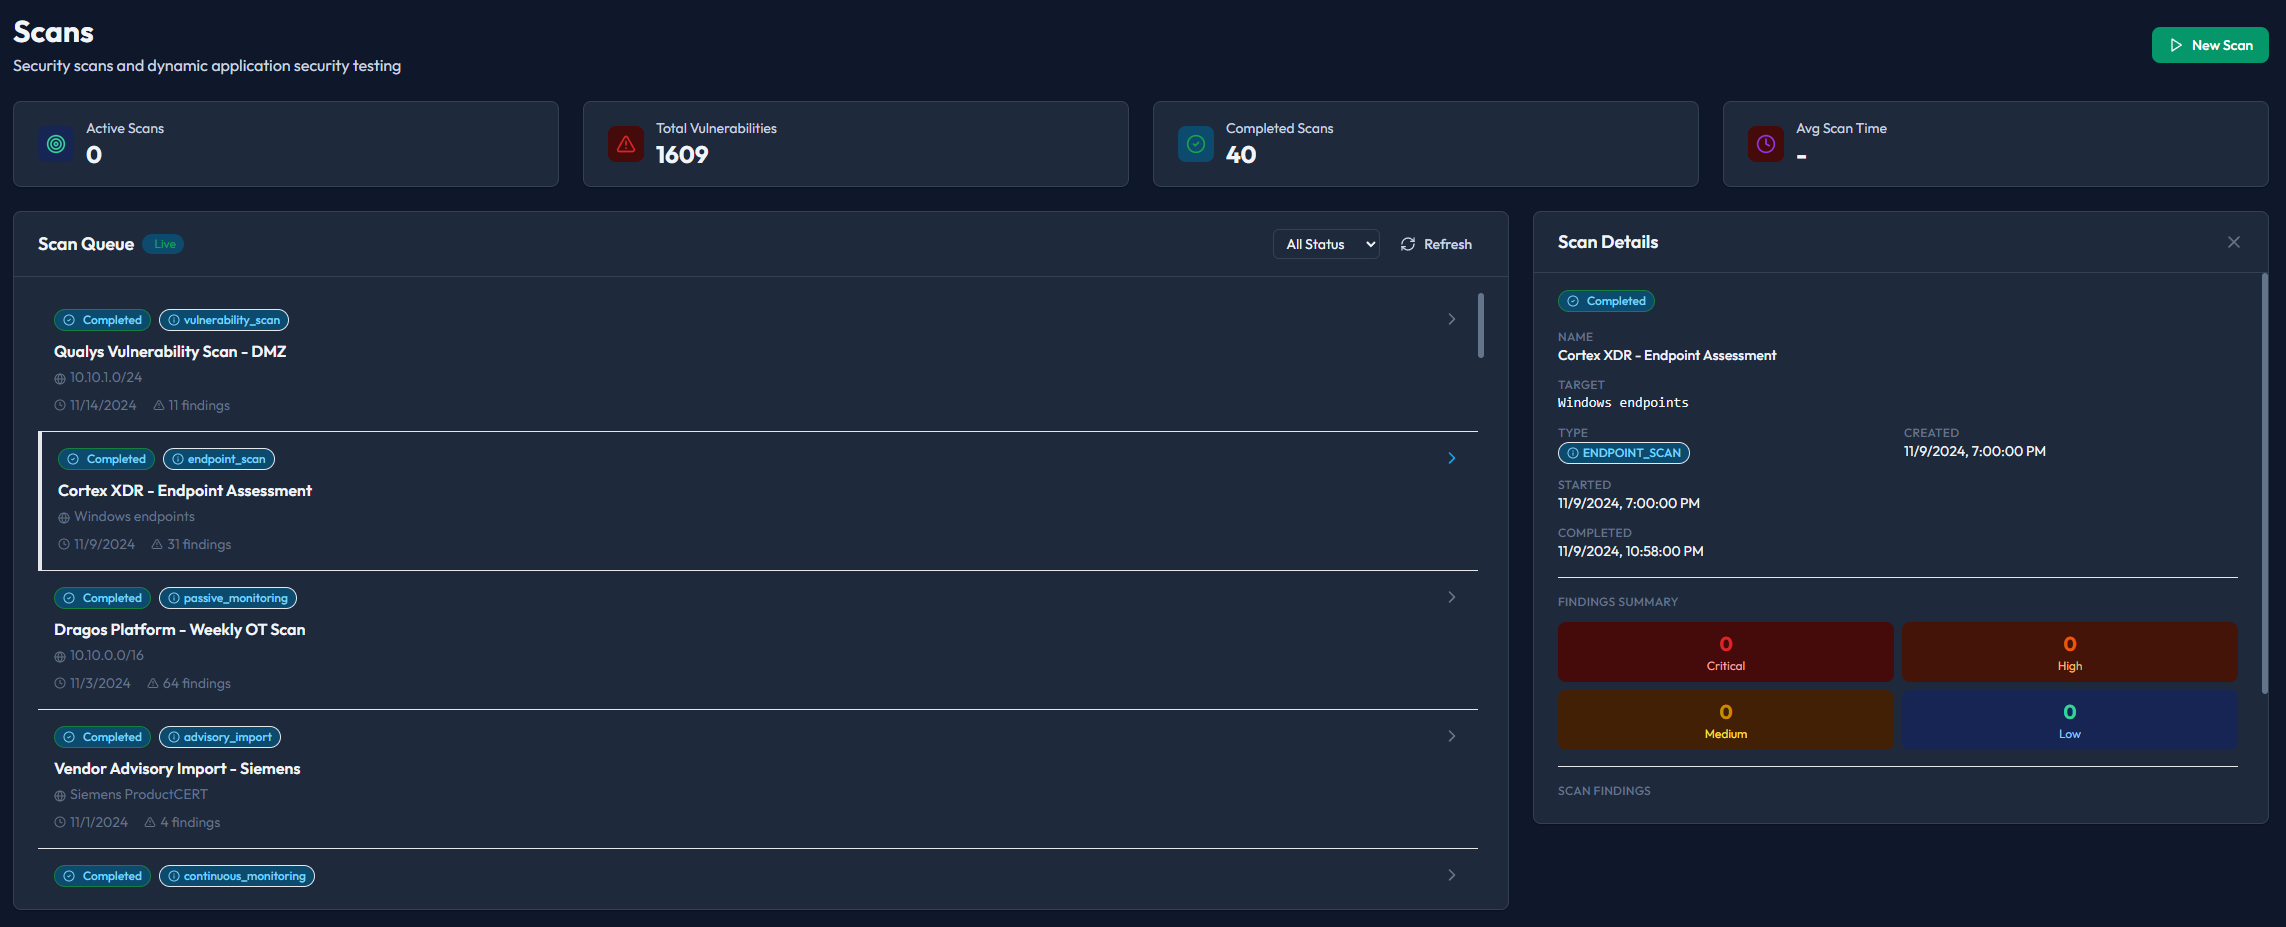Click the Scan Queue scrollbar
This screenshot has width=2286, height=927.
pos(1481,325)
